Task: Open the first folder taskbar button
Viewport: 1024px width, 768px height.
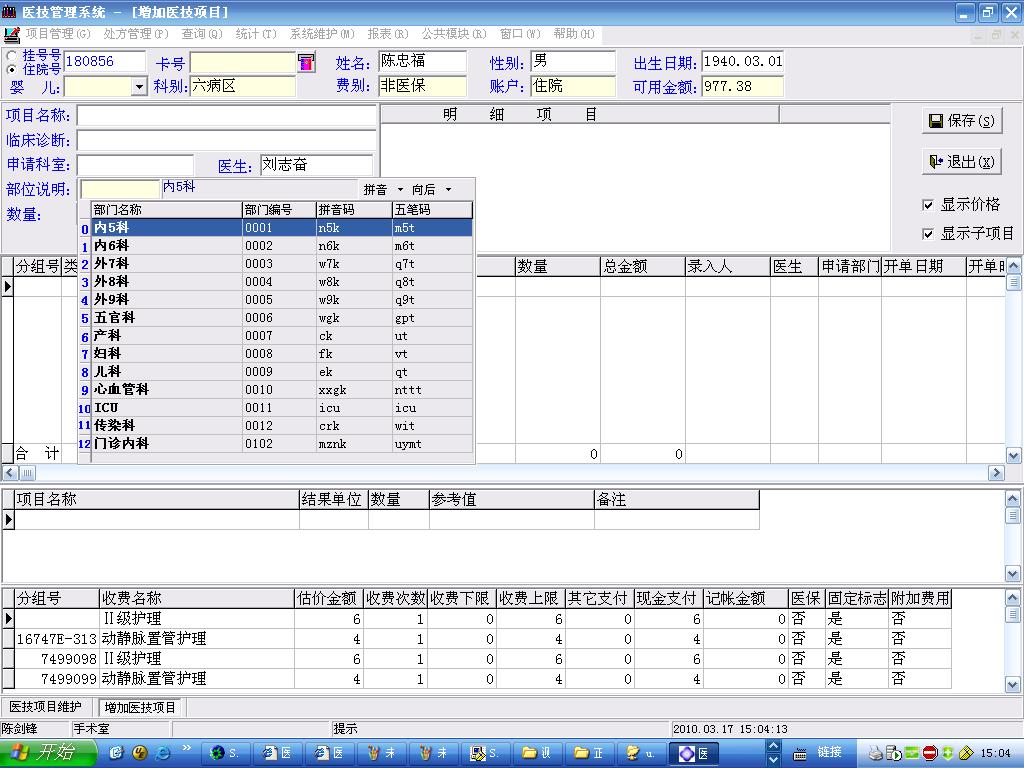Action: [x=537, y=754]
